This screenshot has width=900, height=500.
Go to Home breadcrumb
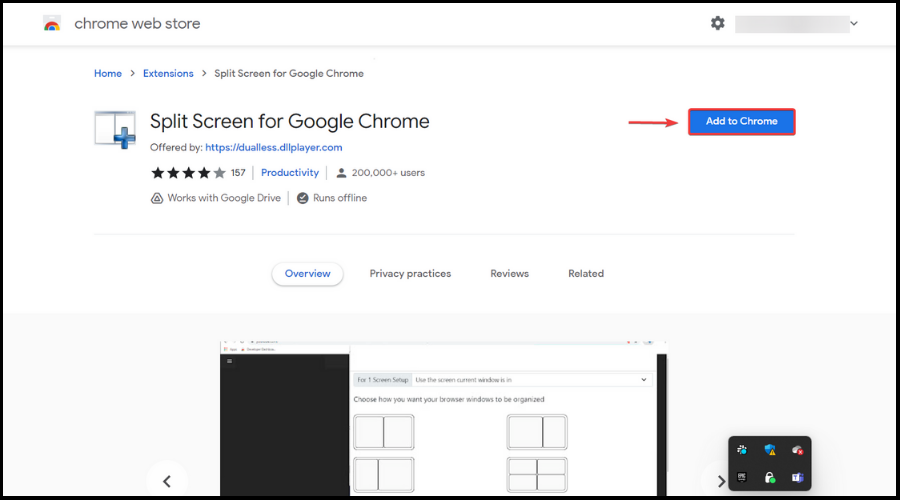pyautogui.click(x=108, y=73)
